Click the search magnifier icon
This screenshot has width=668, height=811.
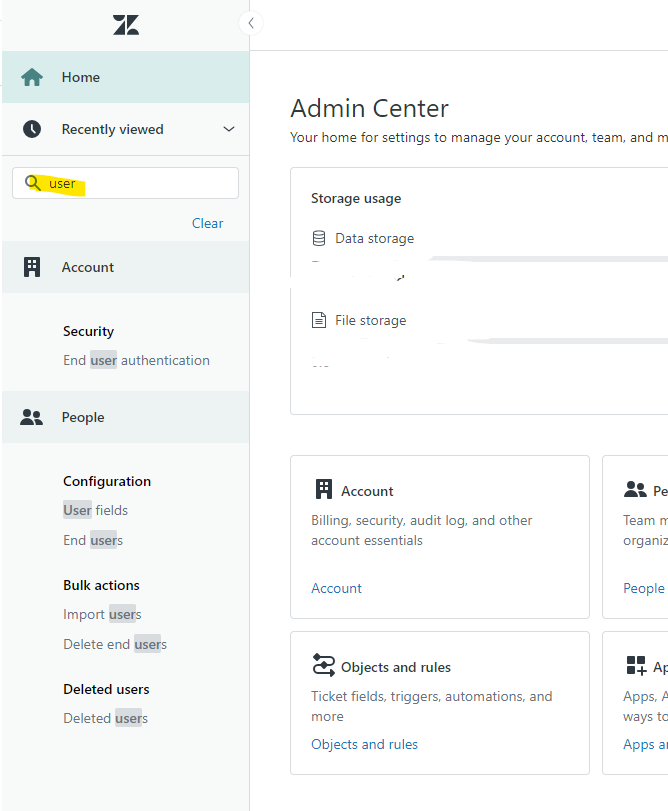33,183
